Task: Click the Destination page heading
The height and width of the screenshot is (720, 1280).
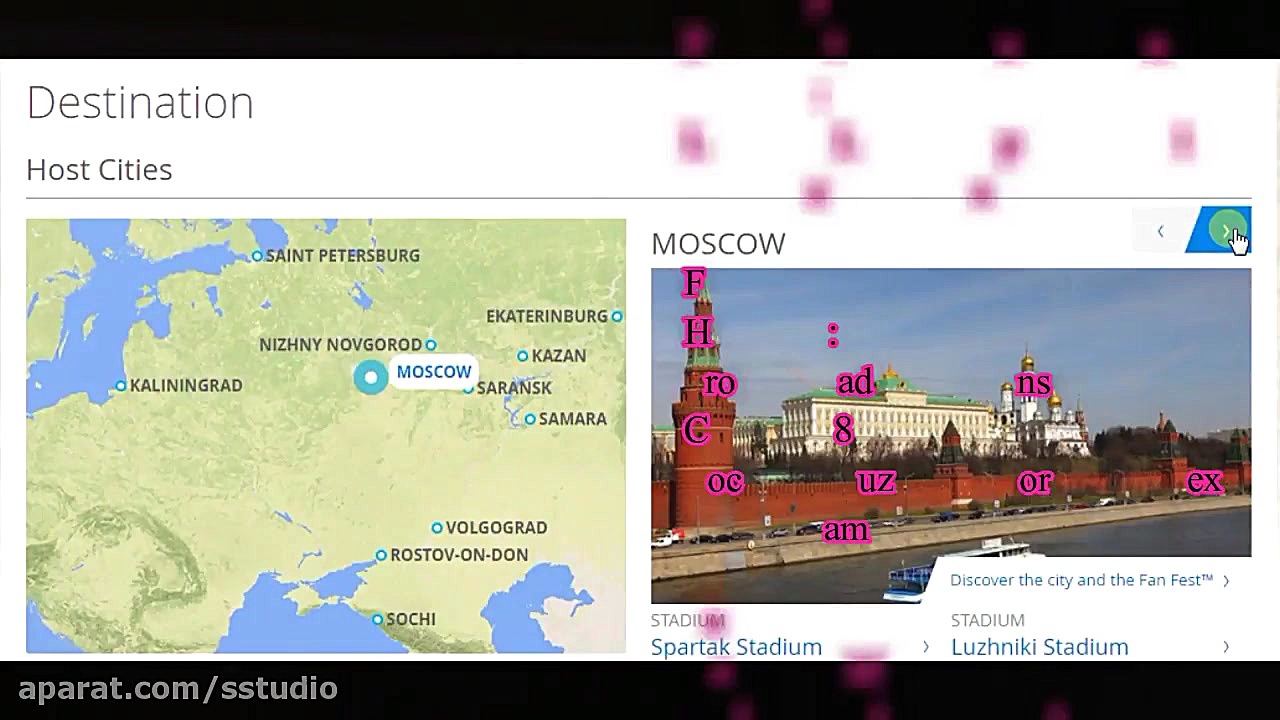Action: pos(140,103)
